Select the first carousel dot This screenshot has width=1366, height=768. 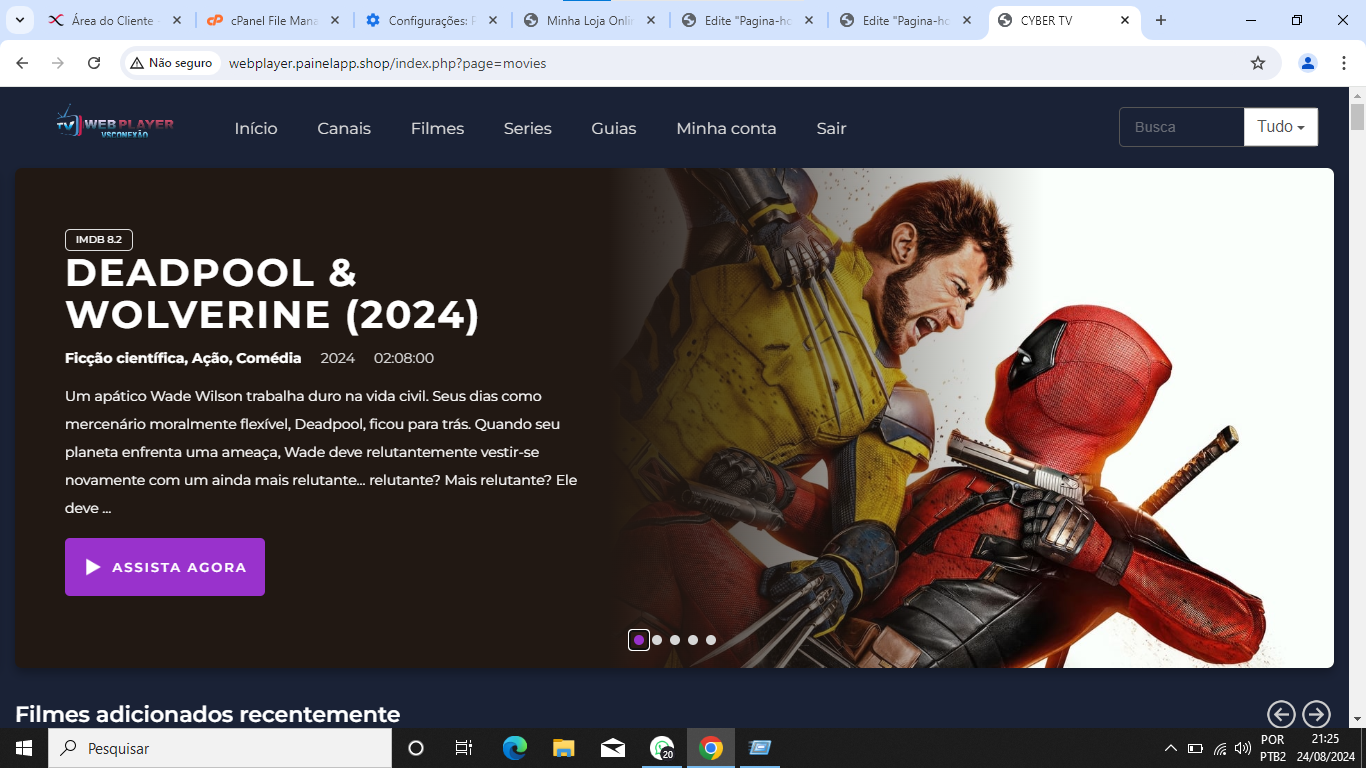point(638,638)
